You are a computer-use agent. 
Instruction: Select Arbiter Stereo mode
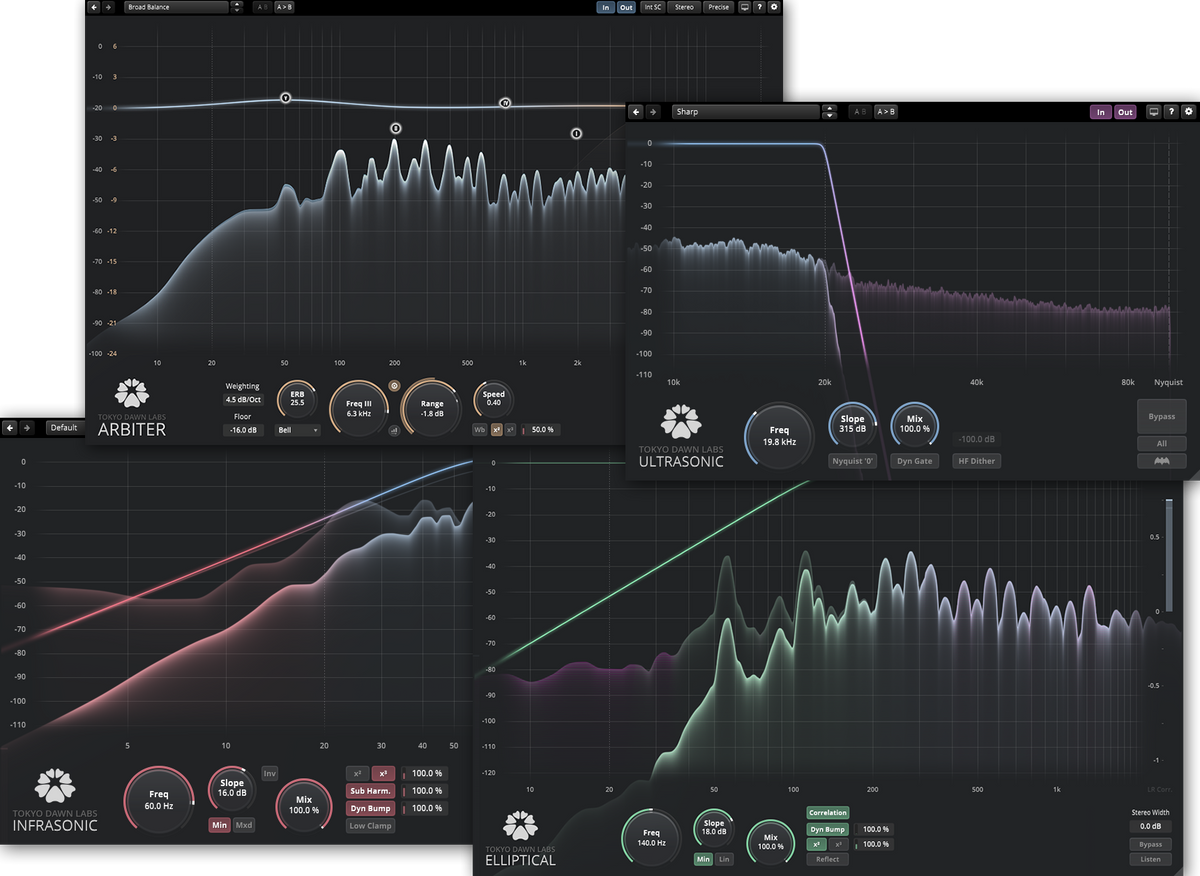684,7
